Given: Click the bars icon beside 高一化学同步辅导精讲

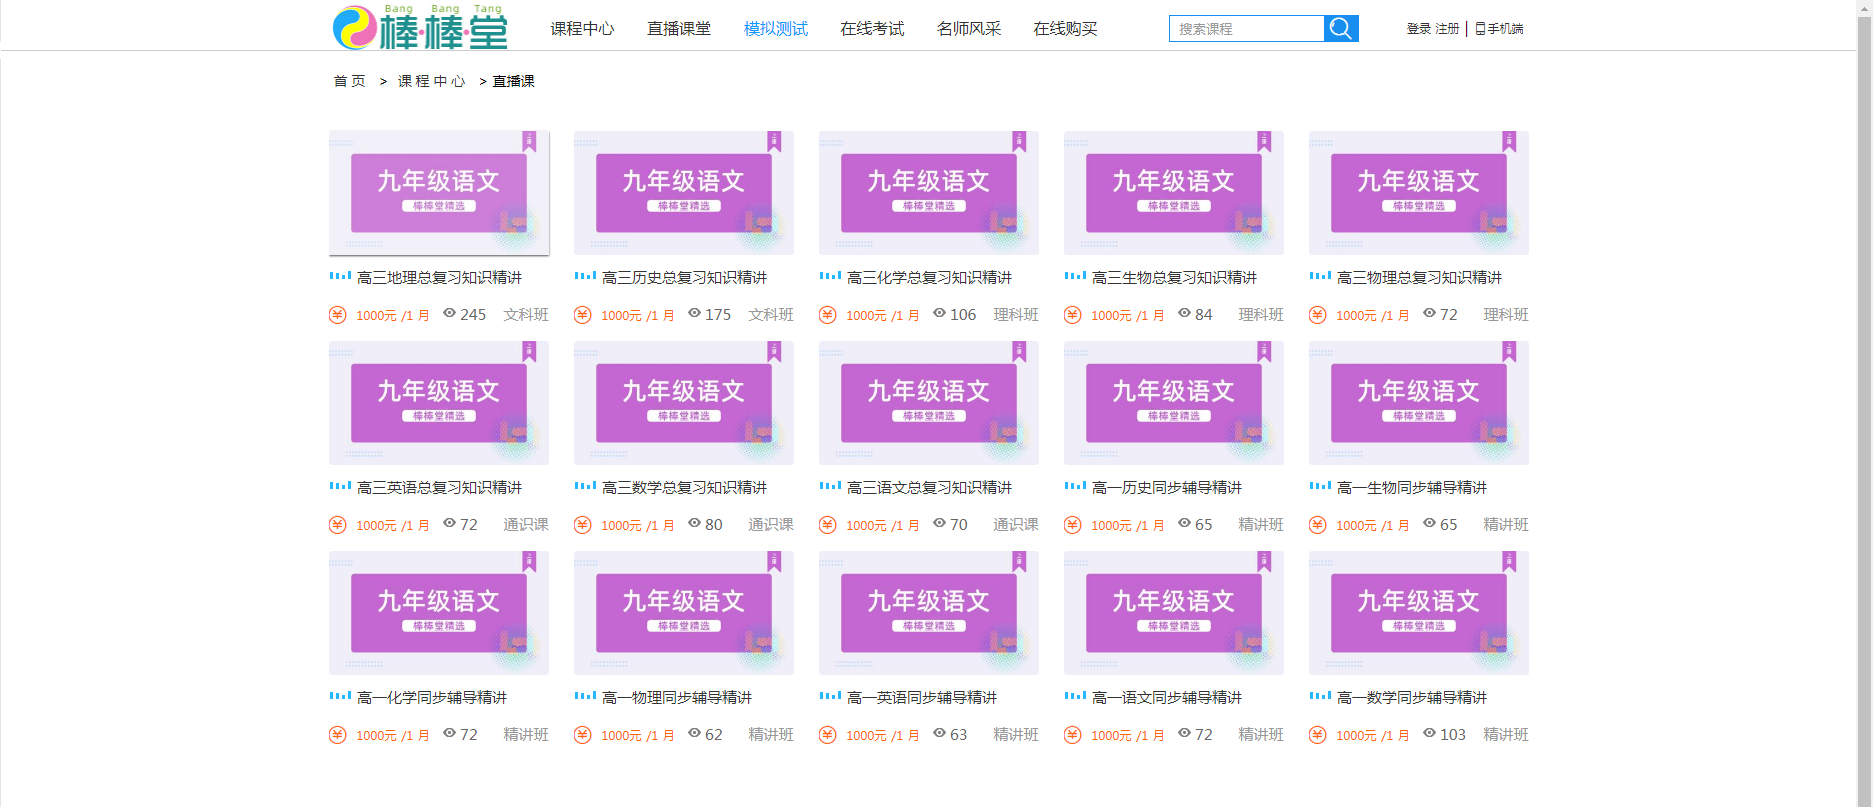Looking at the screenshot, I should (x=340, y=696).
